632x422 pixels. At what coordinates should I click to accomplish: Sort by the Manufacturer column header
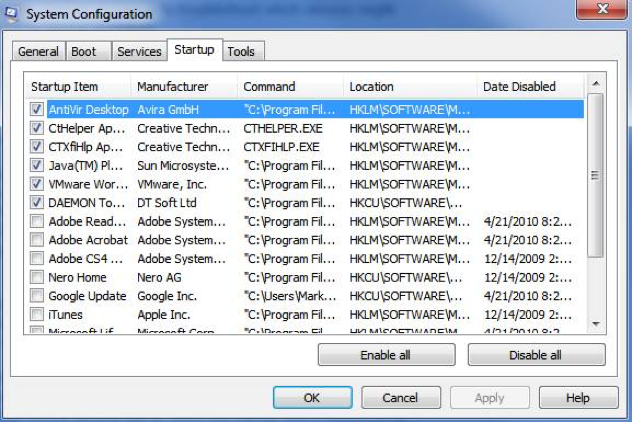click(184, 86)
